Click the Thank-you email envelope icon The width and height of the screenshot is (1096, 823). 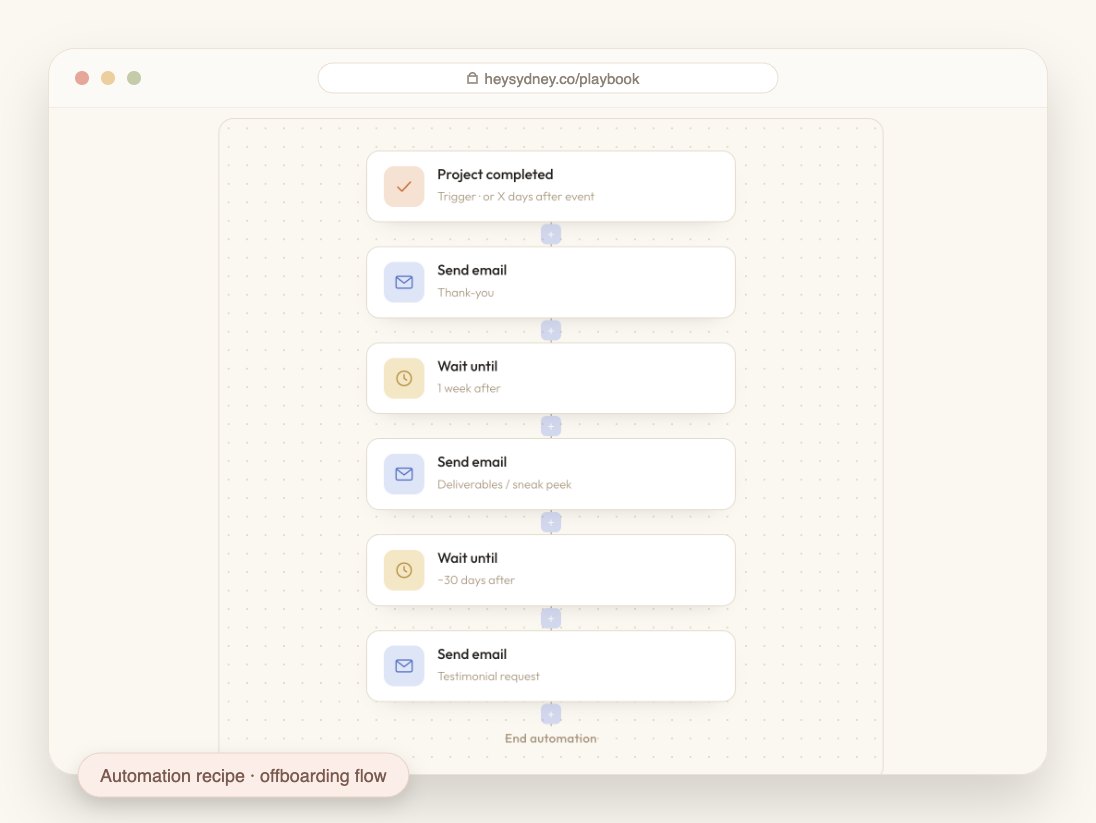[404, 282]
